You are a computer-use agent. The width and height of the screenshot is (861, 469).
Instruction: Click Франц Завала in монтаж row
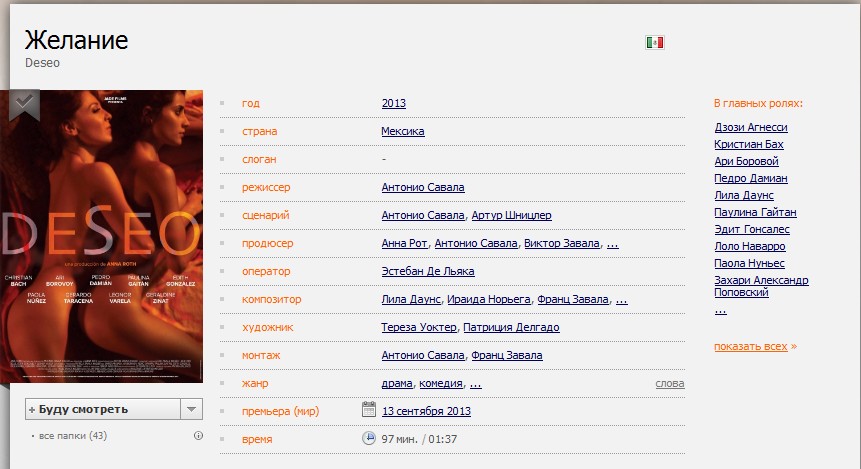507,355
